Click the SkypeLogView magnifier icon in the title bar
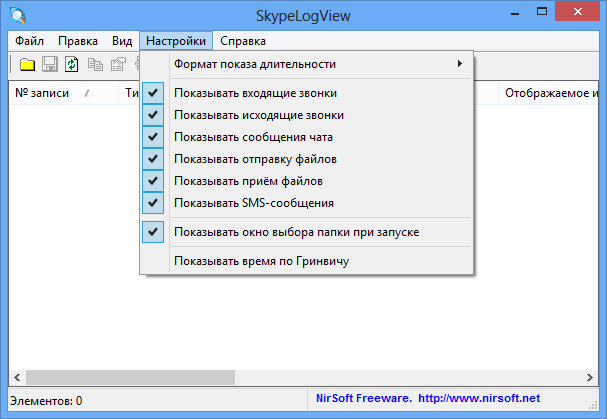Screen dimensions: 607x419 [x=18, y=16]
